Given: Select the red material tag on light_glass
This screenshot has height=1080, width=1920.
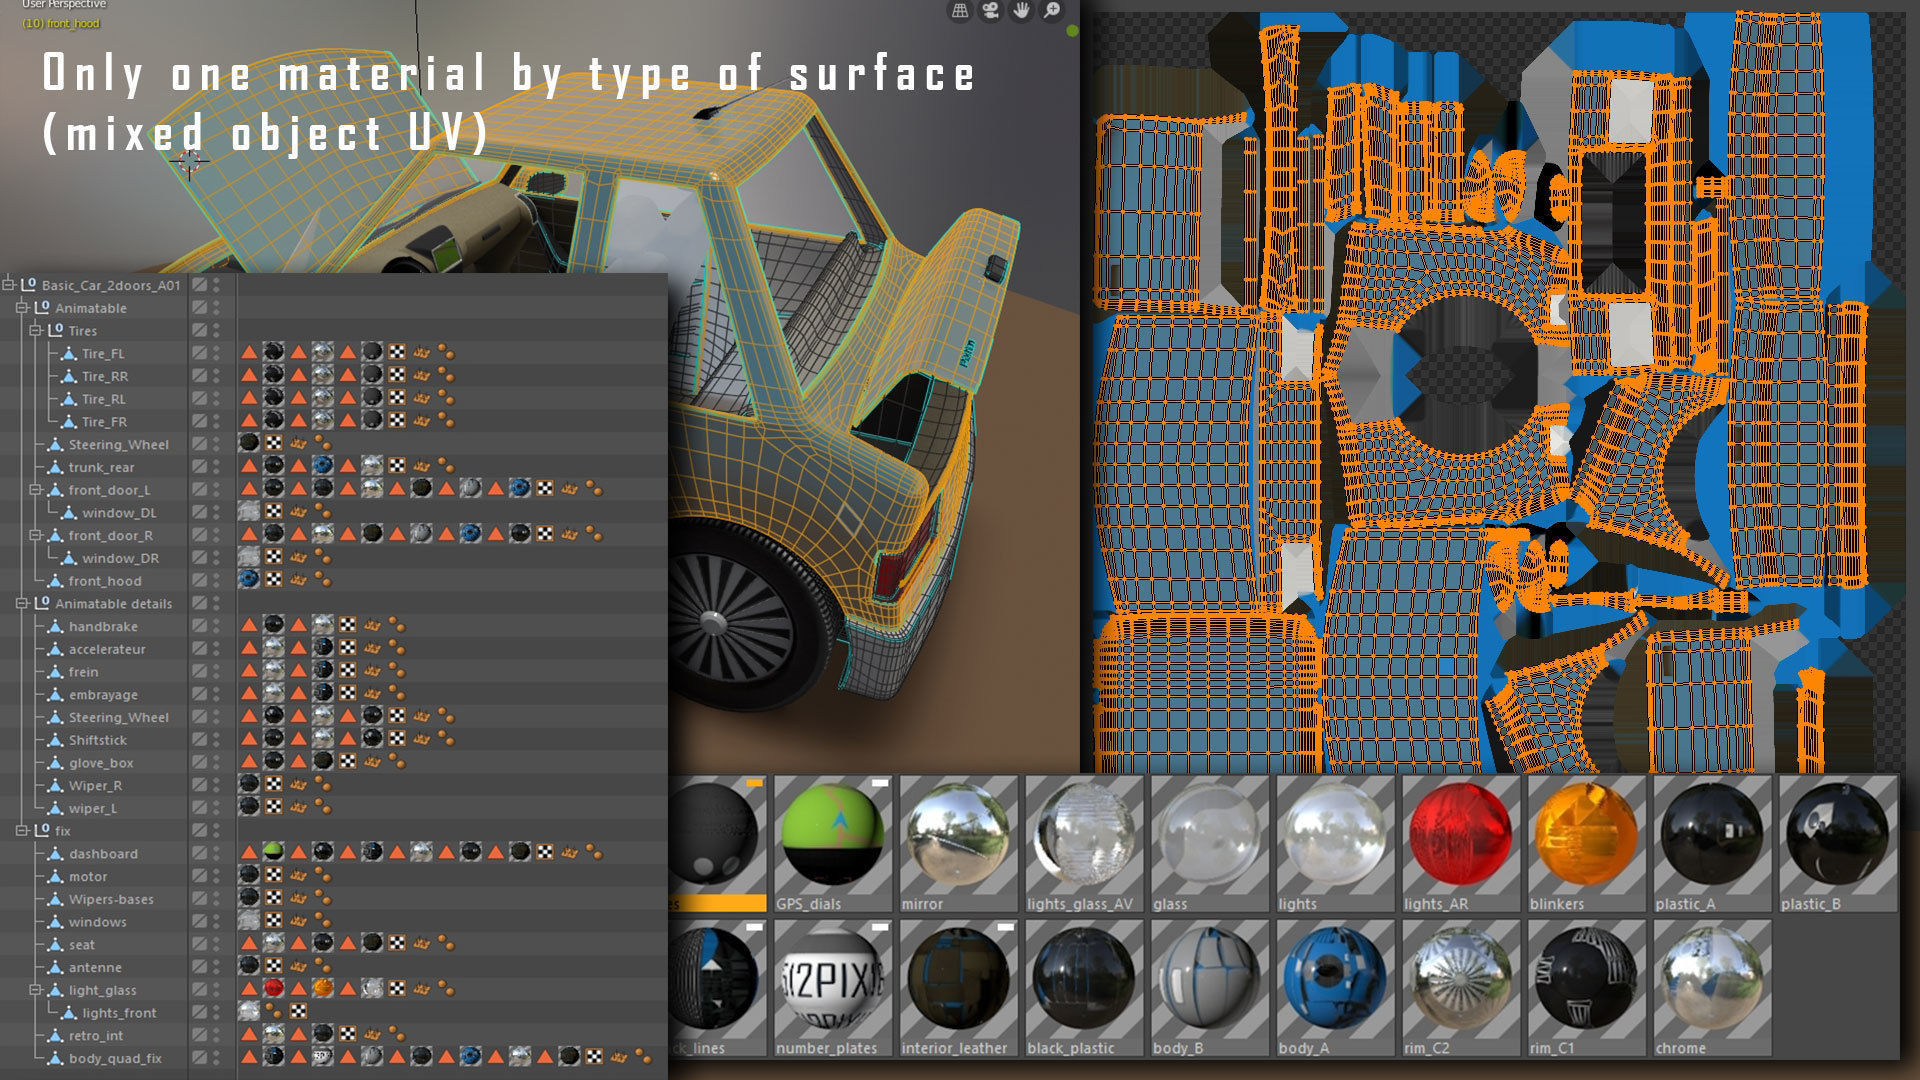Looking at the screenshot, I should pyautogui.click(x=273, y=988).
